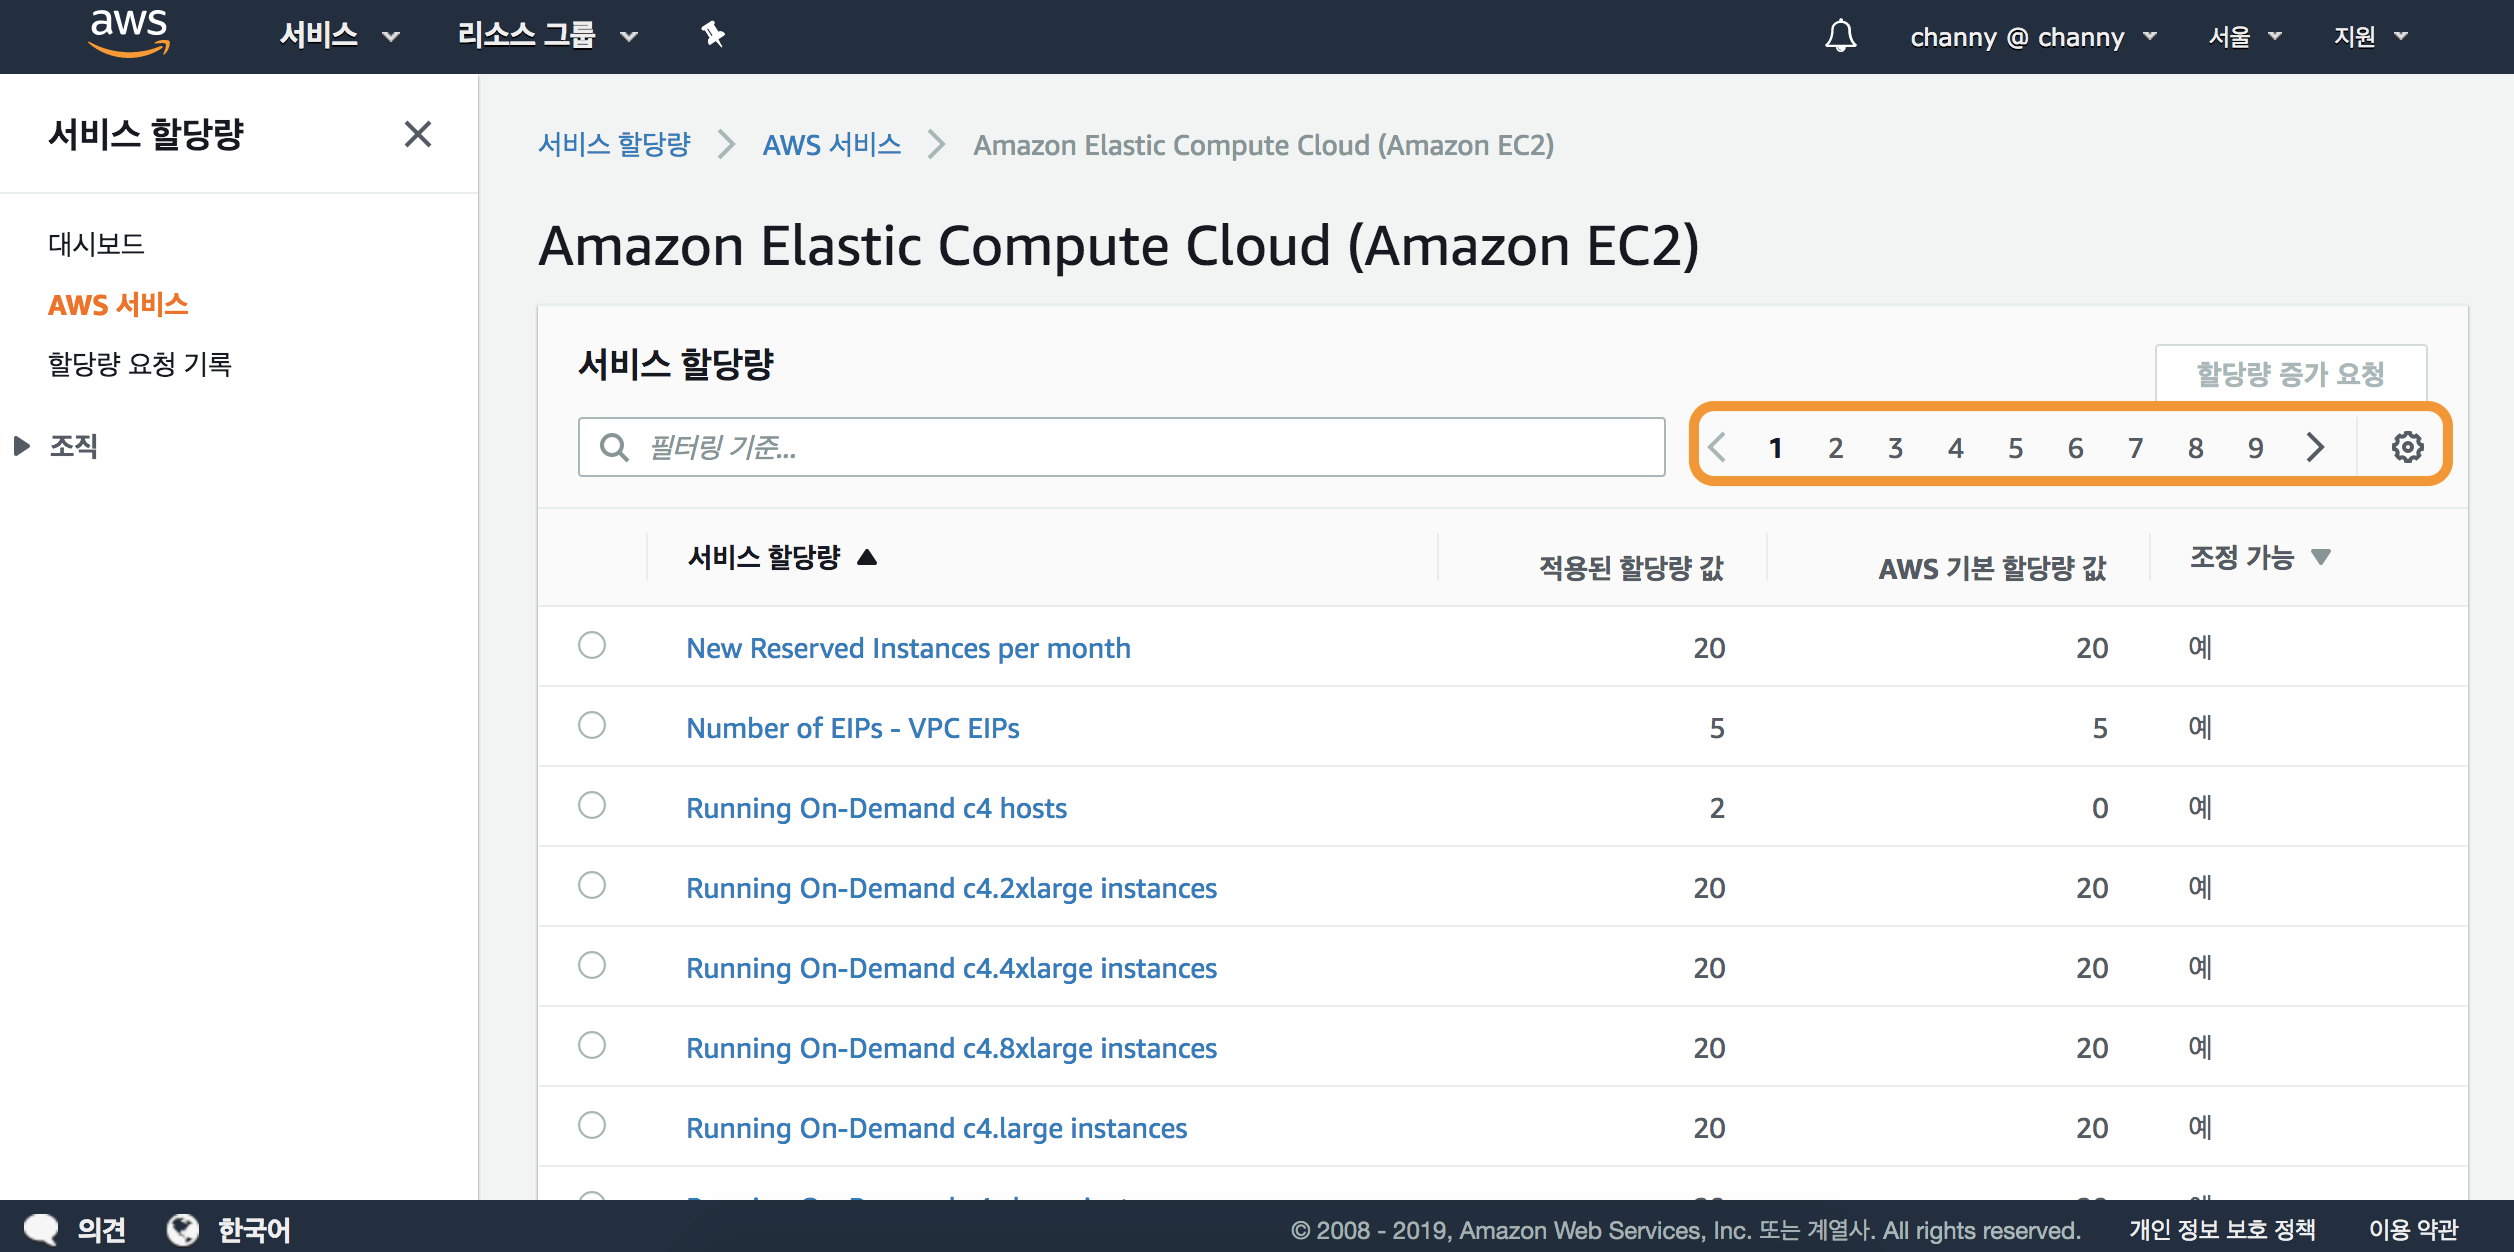Select radio for c4.8xlarge instances row
This screenshot has width=2514, height=1252.
point(592,1045)
